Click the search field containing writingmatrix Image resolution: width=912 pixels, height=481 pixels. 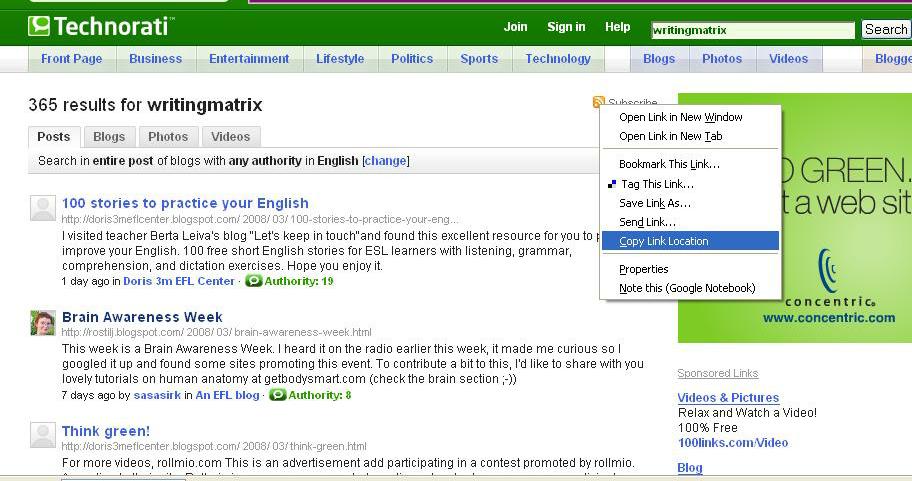point(753,30)
